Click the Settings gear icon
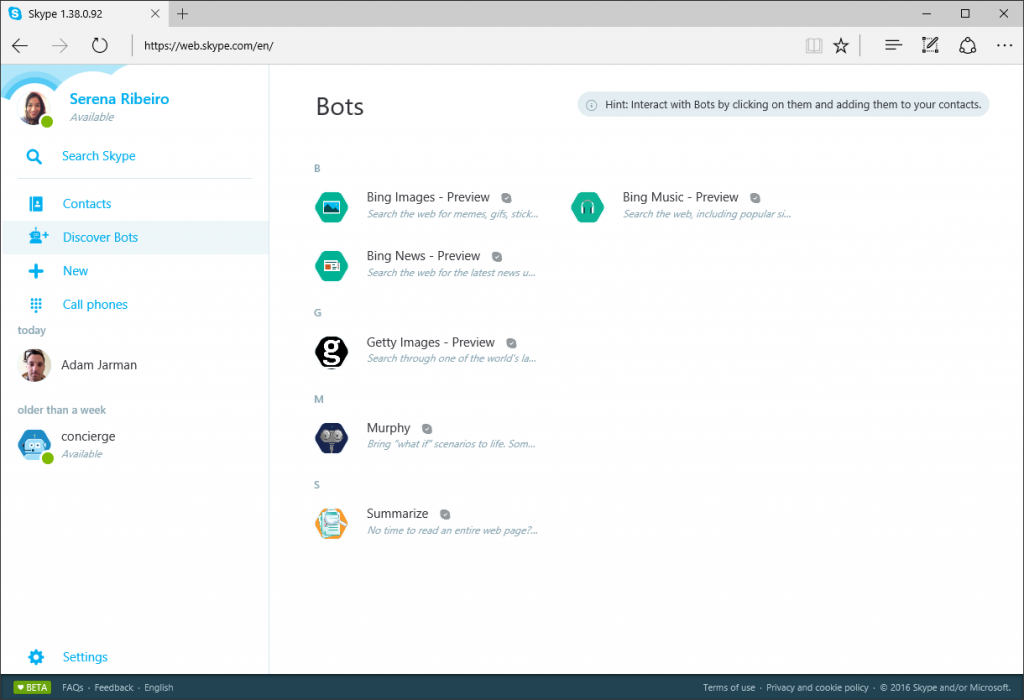Viewport: 1024px width, 700px height. pyautogui.click(x=36, y=657)
